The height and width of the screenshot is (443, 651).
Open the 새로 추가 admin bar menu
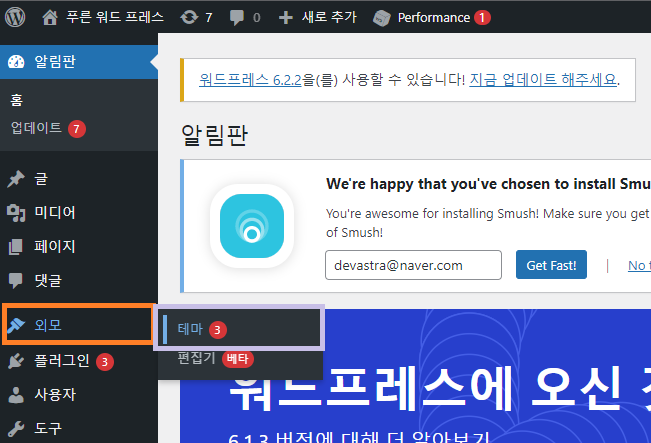329,17
